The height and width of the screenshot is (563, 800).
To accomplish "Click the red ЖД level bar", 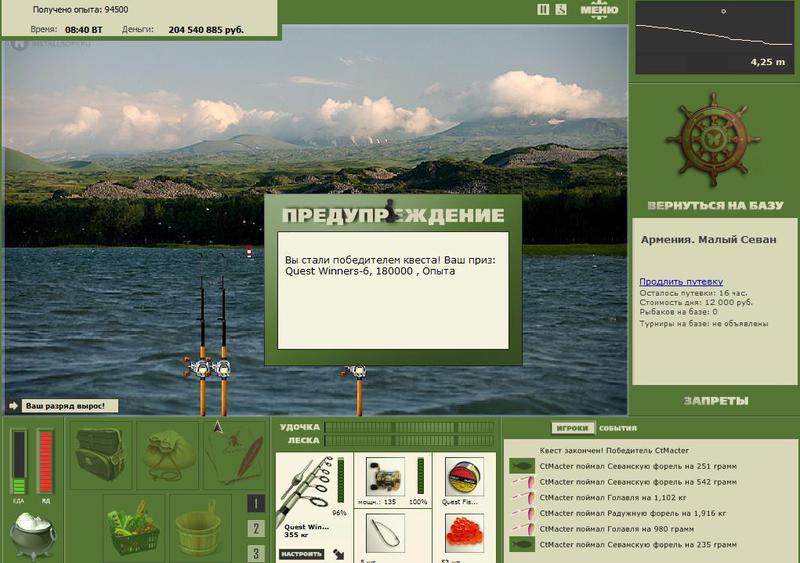I will click(45, 462).
